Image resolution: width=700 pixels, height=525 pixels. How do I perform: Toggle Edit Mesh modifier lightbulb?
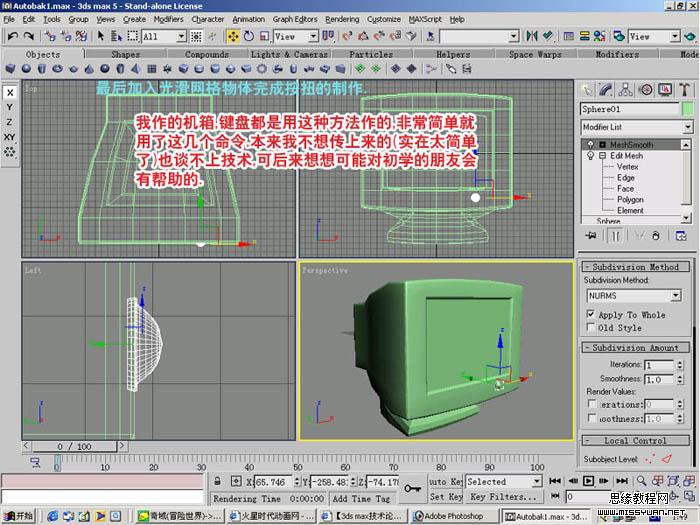[591, 156]
